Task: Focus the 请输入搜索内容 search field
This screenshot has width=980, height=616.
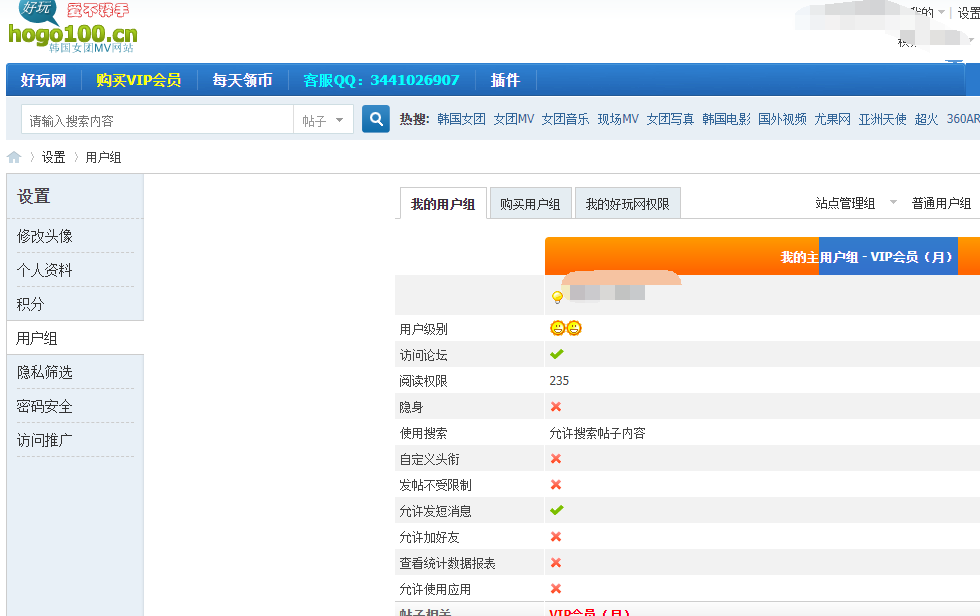Action: (x=158, y=119)
